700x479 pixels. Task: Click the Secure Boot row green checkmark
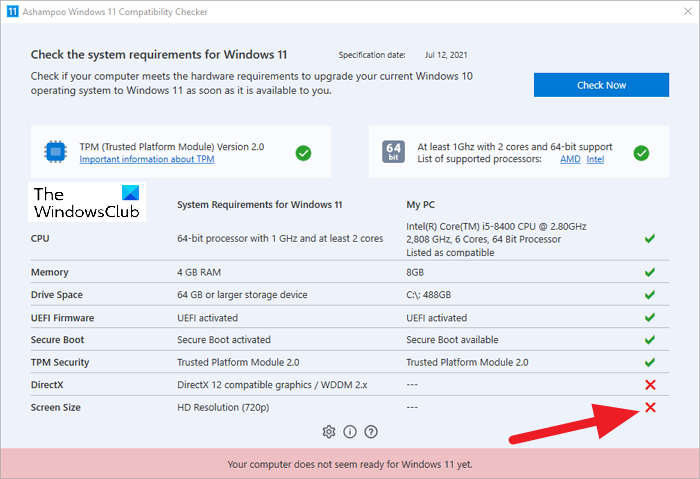click(650, 340)
